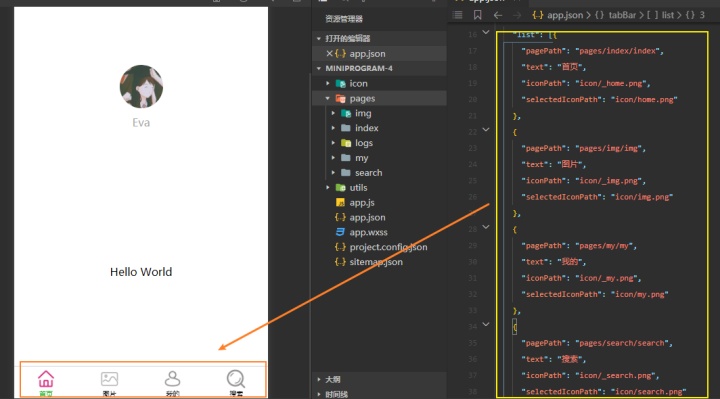The image size is (720, 399).
Task: Click the bookmark icon in editor bar
Action: tap(478, 15)
